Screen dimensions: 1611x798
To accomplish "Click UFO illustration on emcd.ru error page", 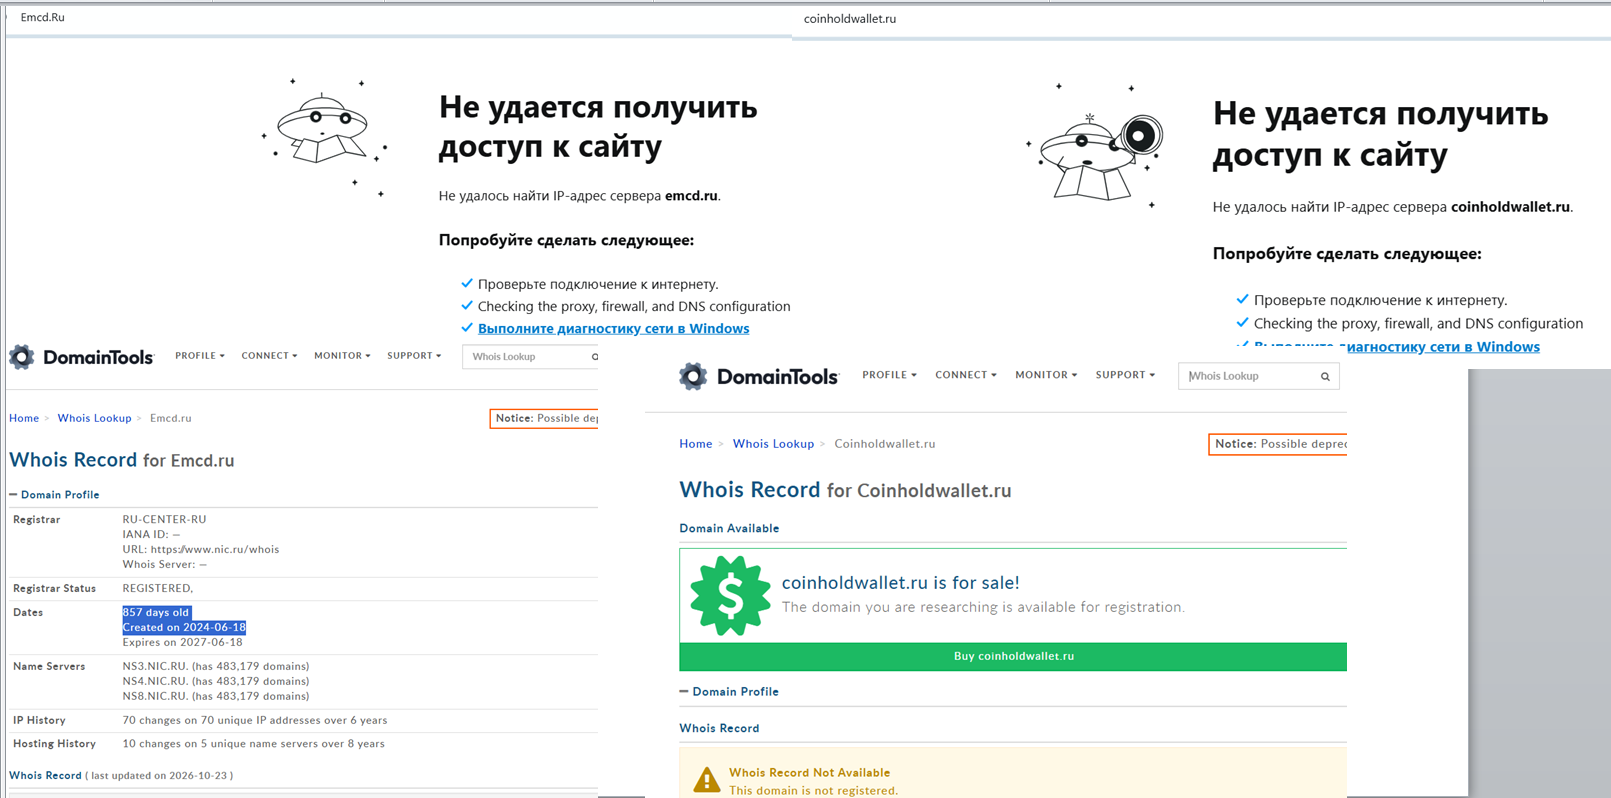I will tap(323, 137).
